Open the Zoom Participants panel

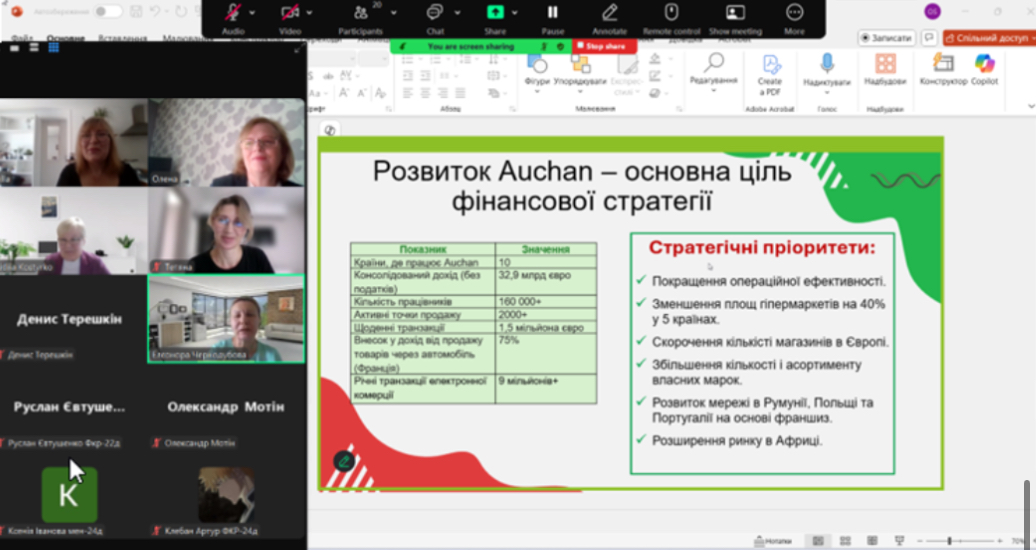pos(361,13)
